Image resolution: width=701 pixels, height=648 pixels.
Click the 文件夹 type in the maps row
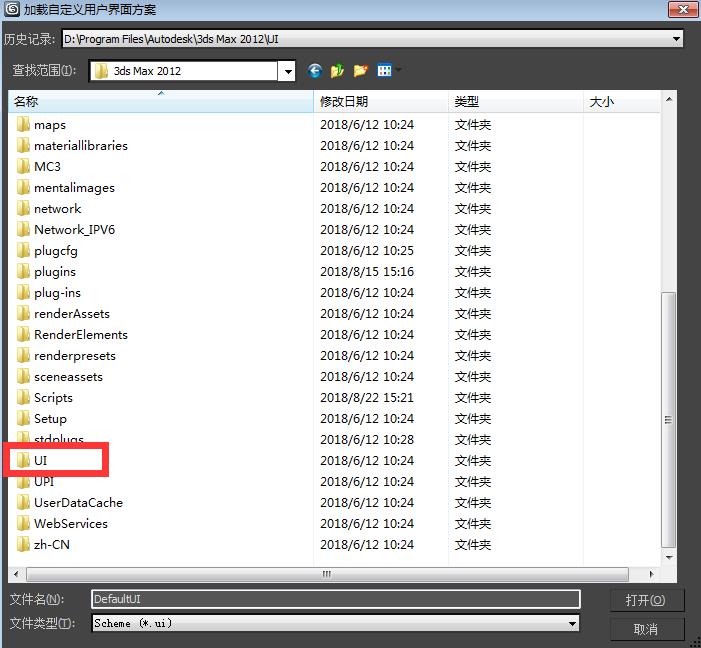coord(473,124)
